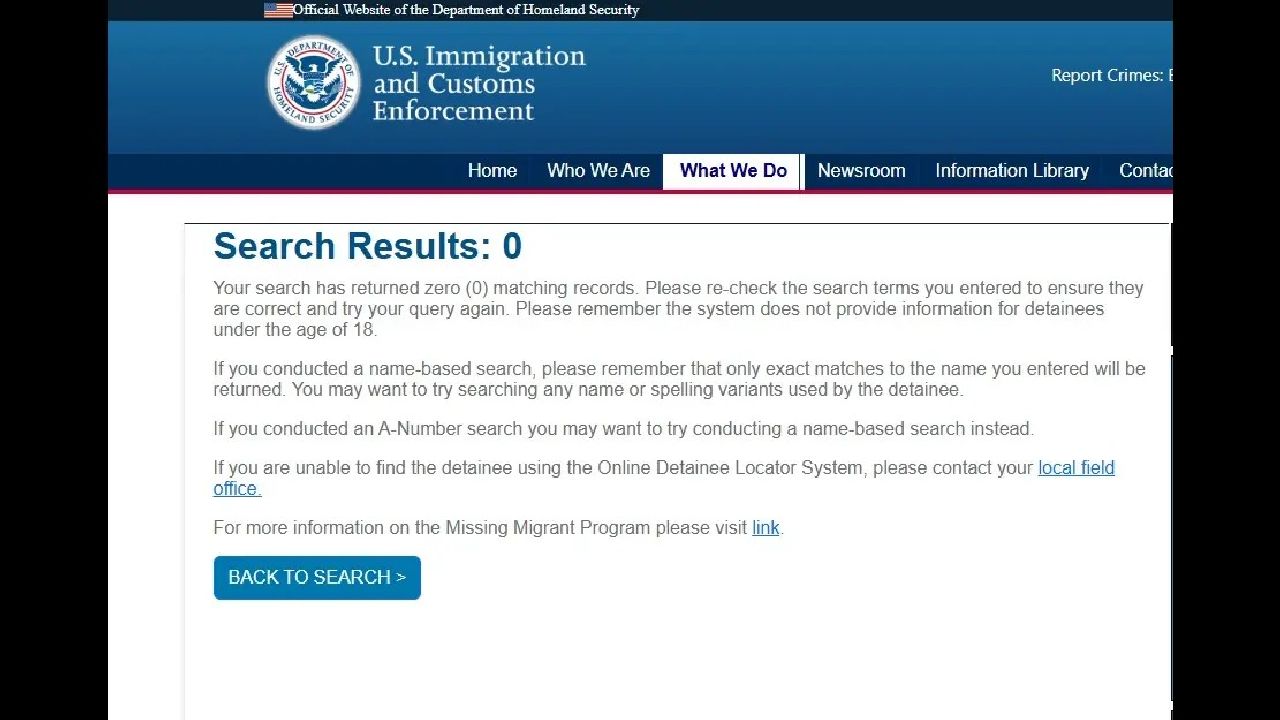Click the U.S. Immigration and Customs Enforcement title
Image resolution: width=1280 pixels, height=720 pixels.
pos(479,84)
